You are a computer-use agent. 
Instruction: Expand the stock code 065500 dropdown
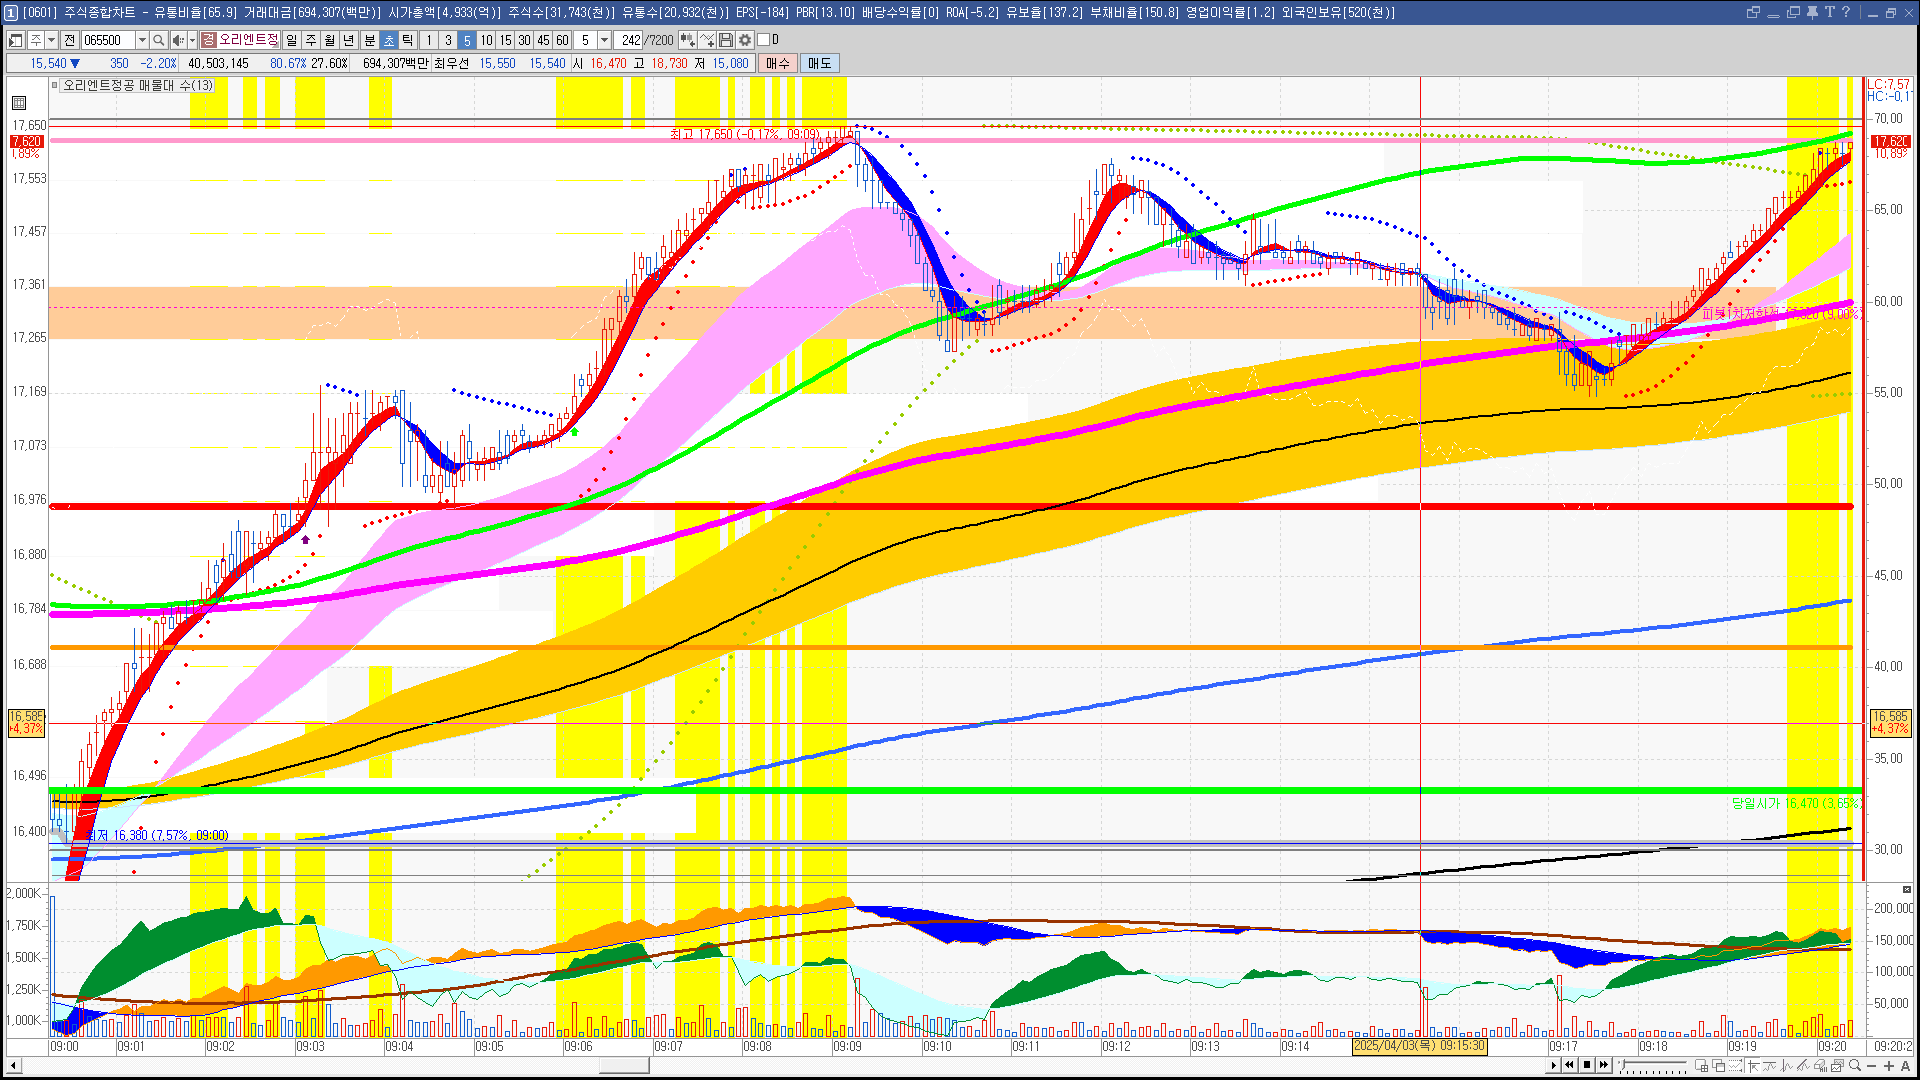pyautogui.click(x=142, y=40)
